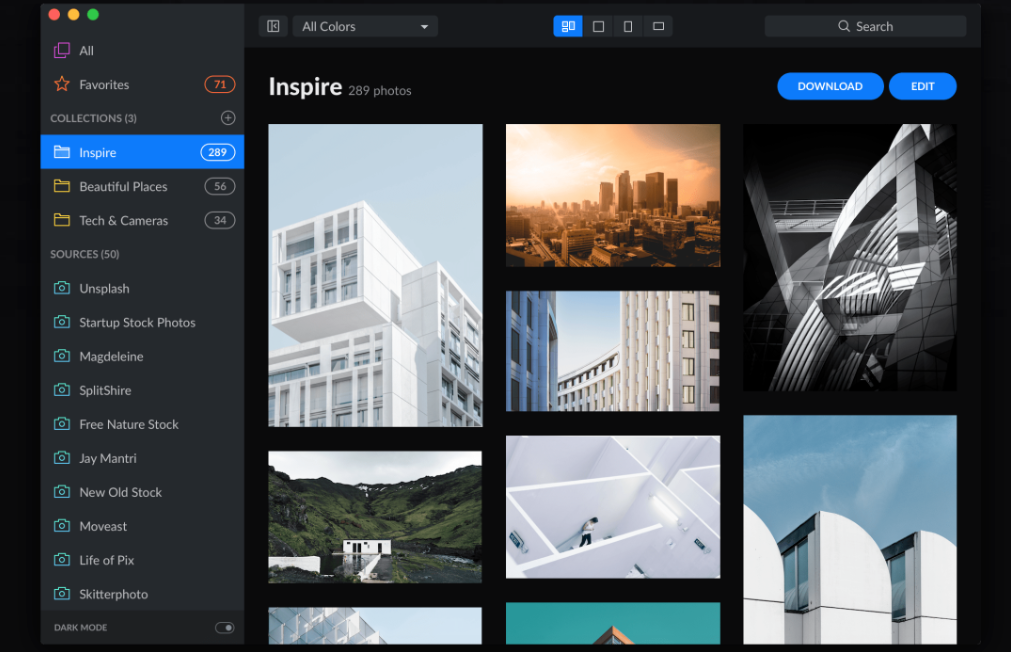Click the 71 Favorites count badge

pyautogui.click(x=220, y=84)
